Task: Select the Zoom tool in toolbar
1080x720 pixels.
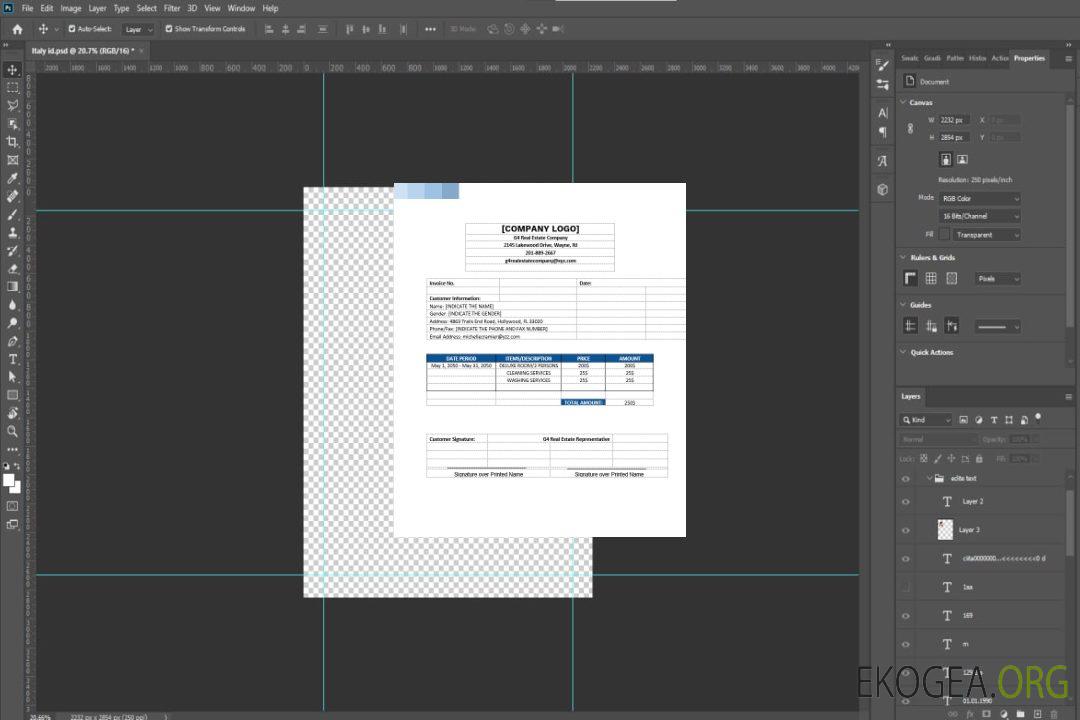Action: tap(12, 431)
